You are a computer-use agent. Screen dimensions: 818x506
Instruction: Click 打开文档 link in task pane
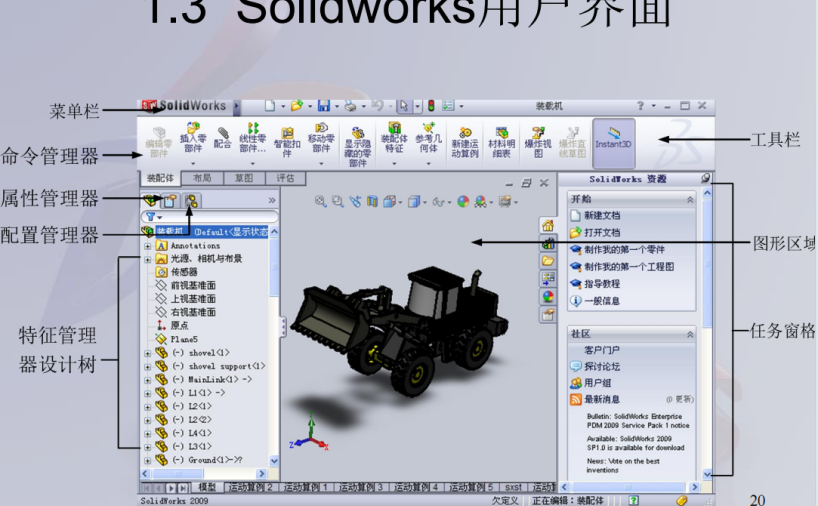[602, 233]
